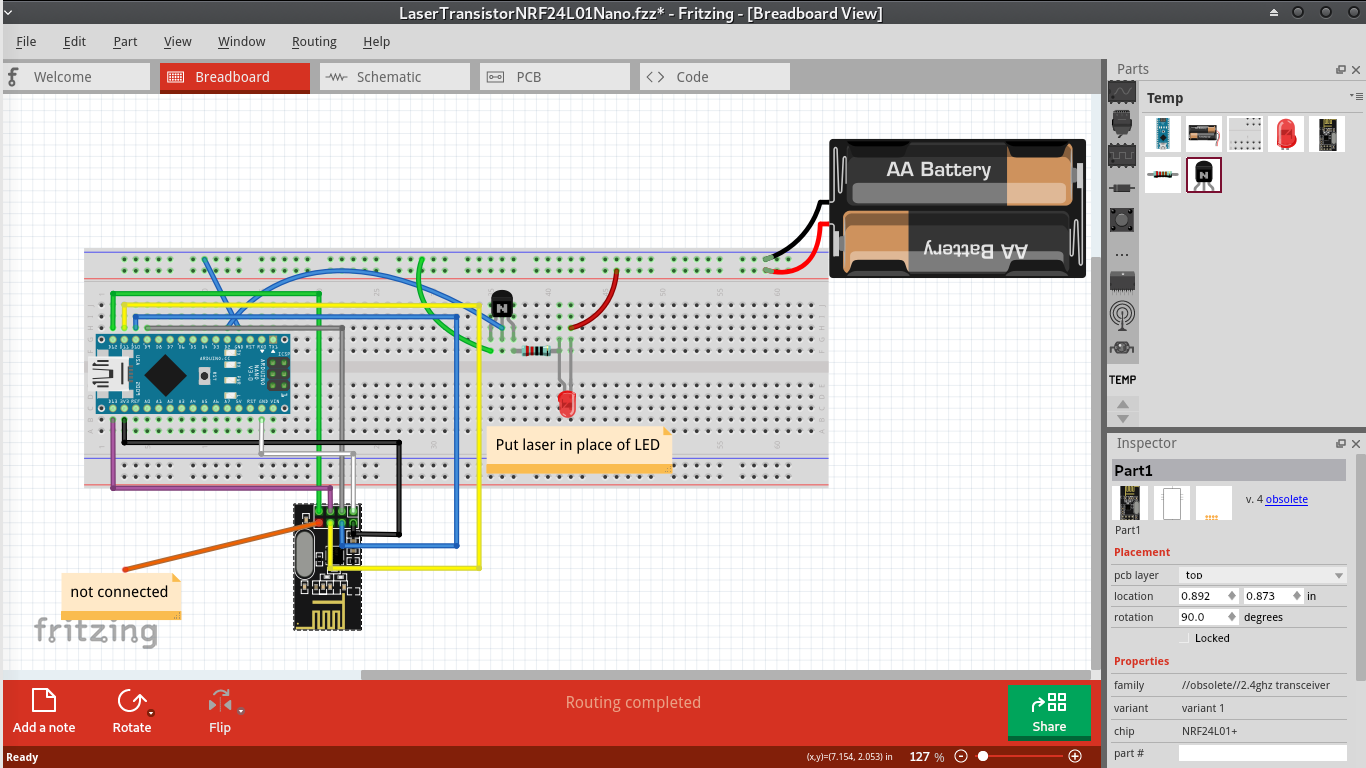The height and width of the screenshot is (768, 1366).
Task: Zoom out with the minus icon
Action: (961, 757)
